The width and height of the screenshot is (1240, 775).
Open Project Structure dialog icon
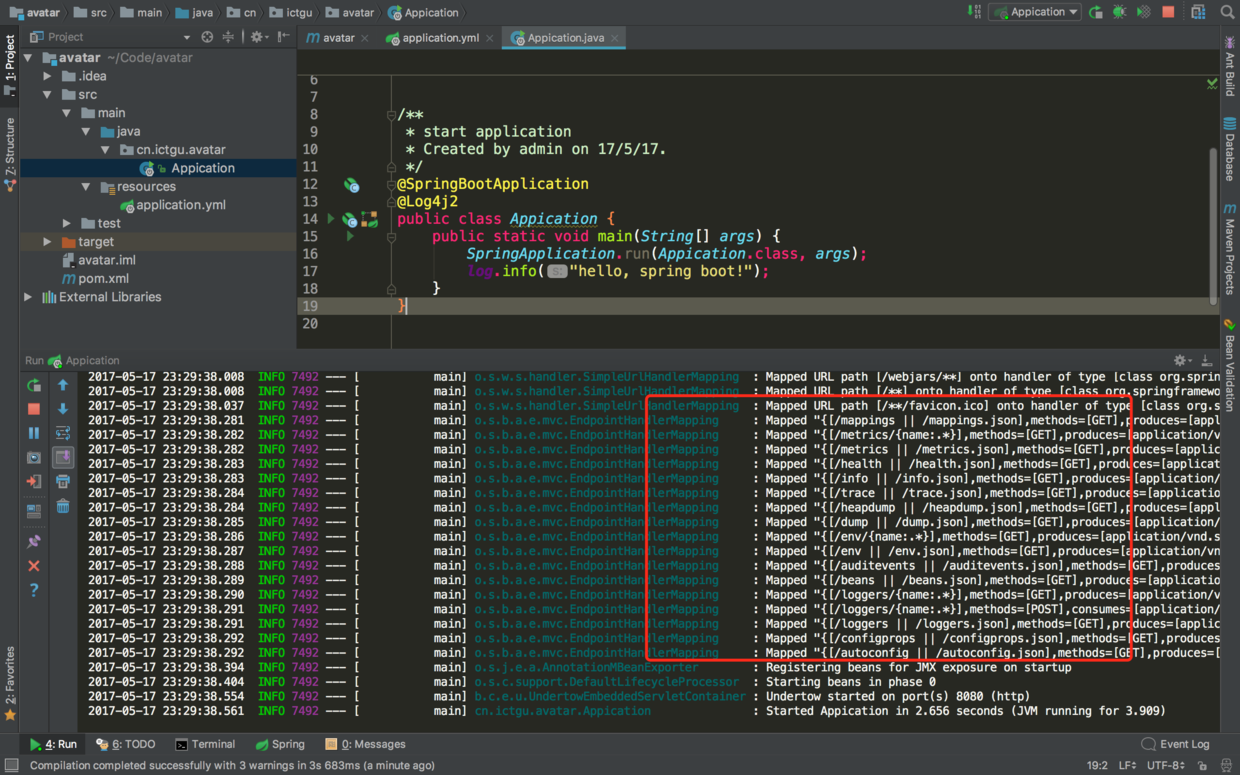(1198, 12)
